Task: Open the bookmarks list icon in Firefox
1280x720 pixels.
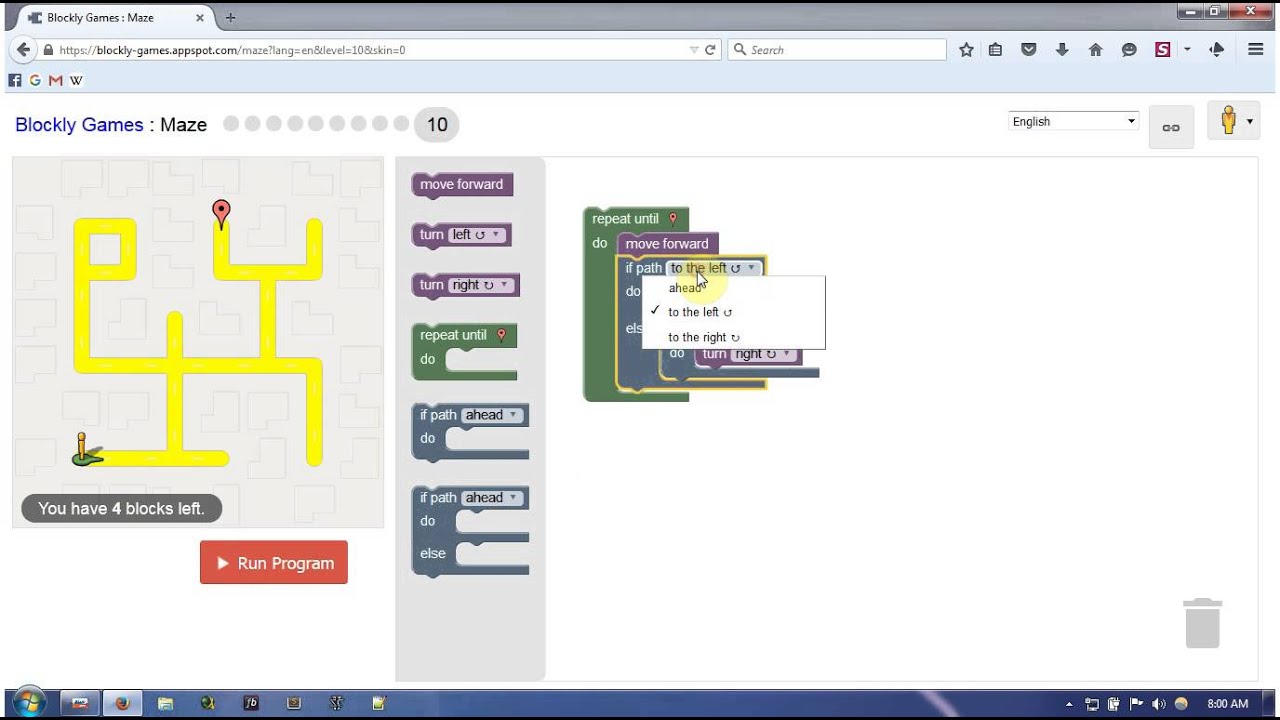Action: (x=996, y=50)
